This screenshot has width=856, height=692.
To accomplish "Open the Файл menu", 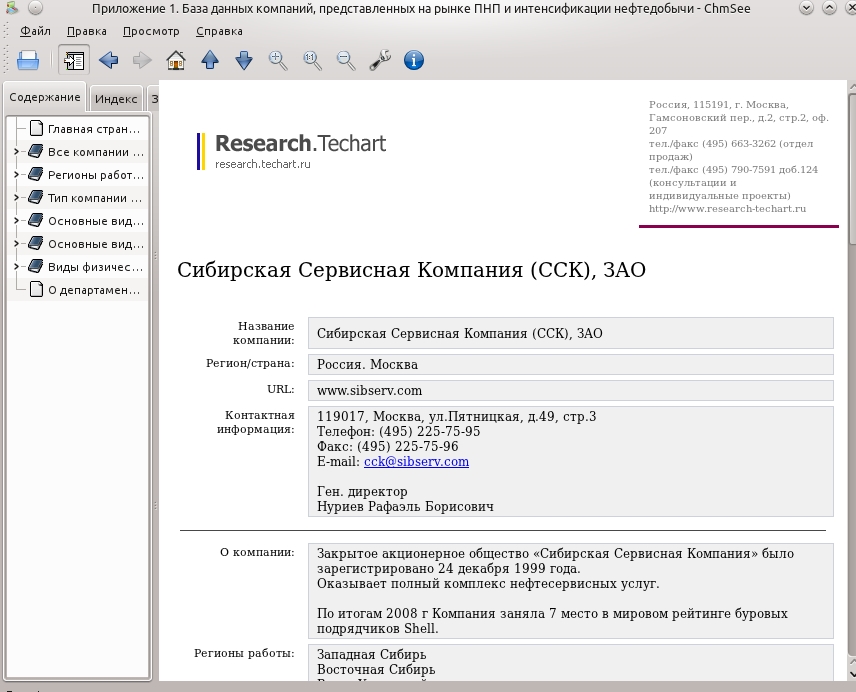I will (35, 32).
